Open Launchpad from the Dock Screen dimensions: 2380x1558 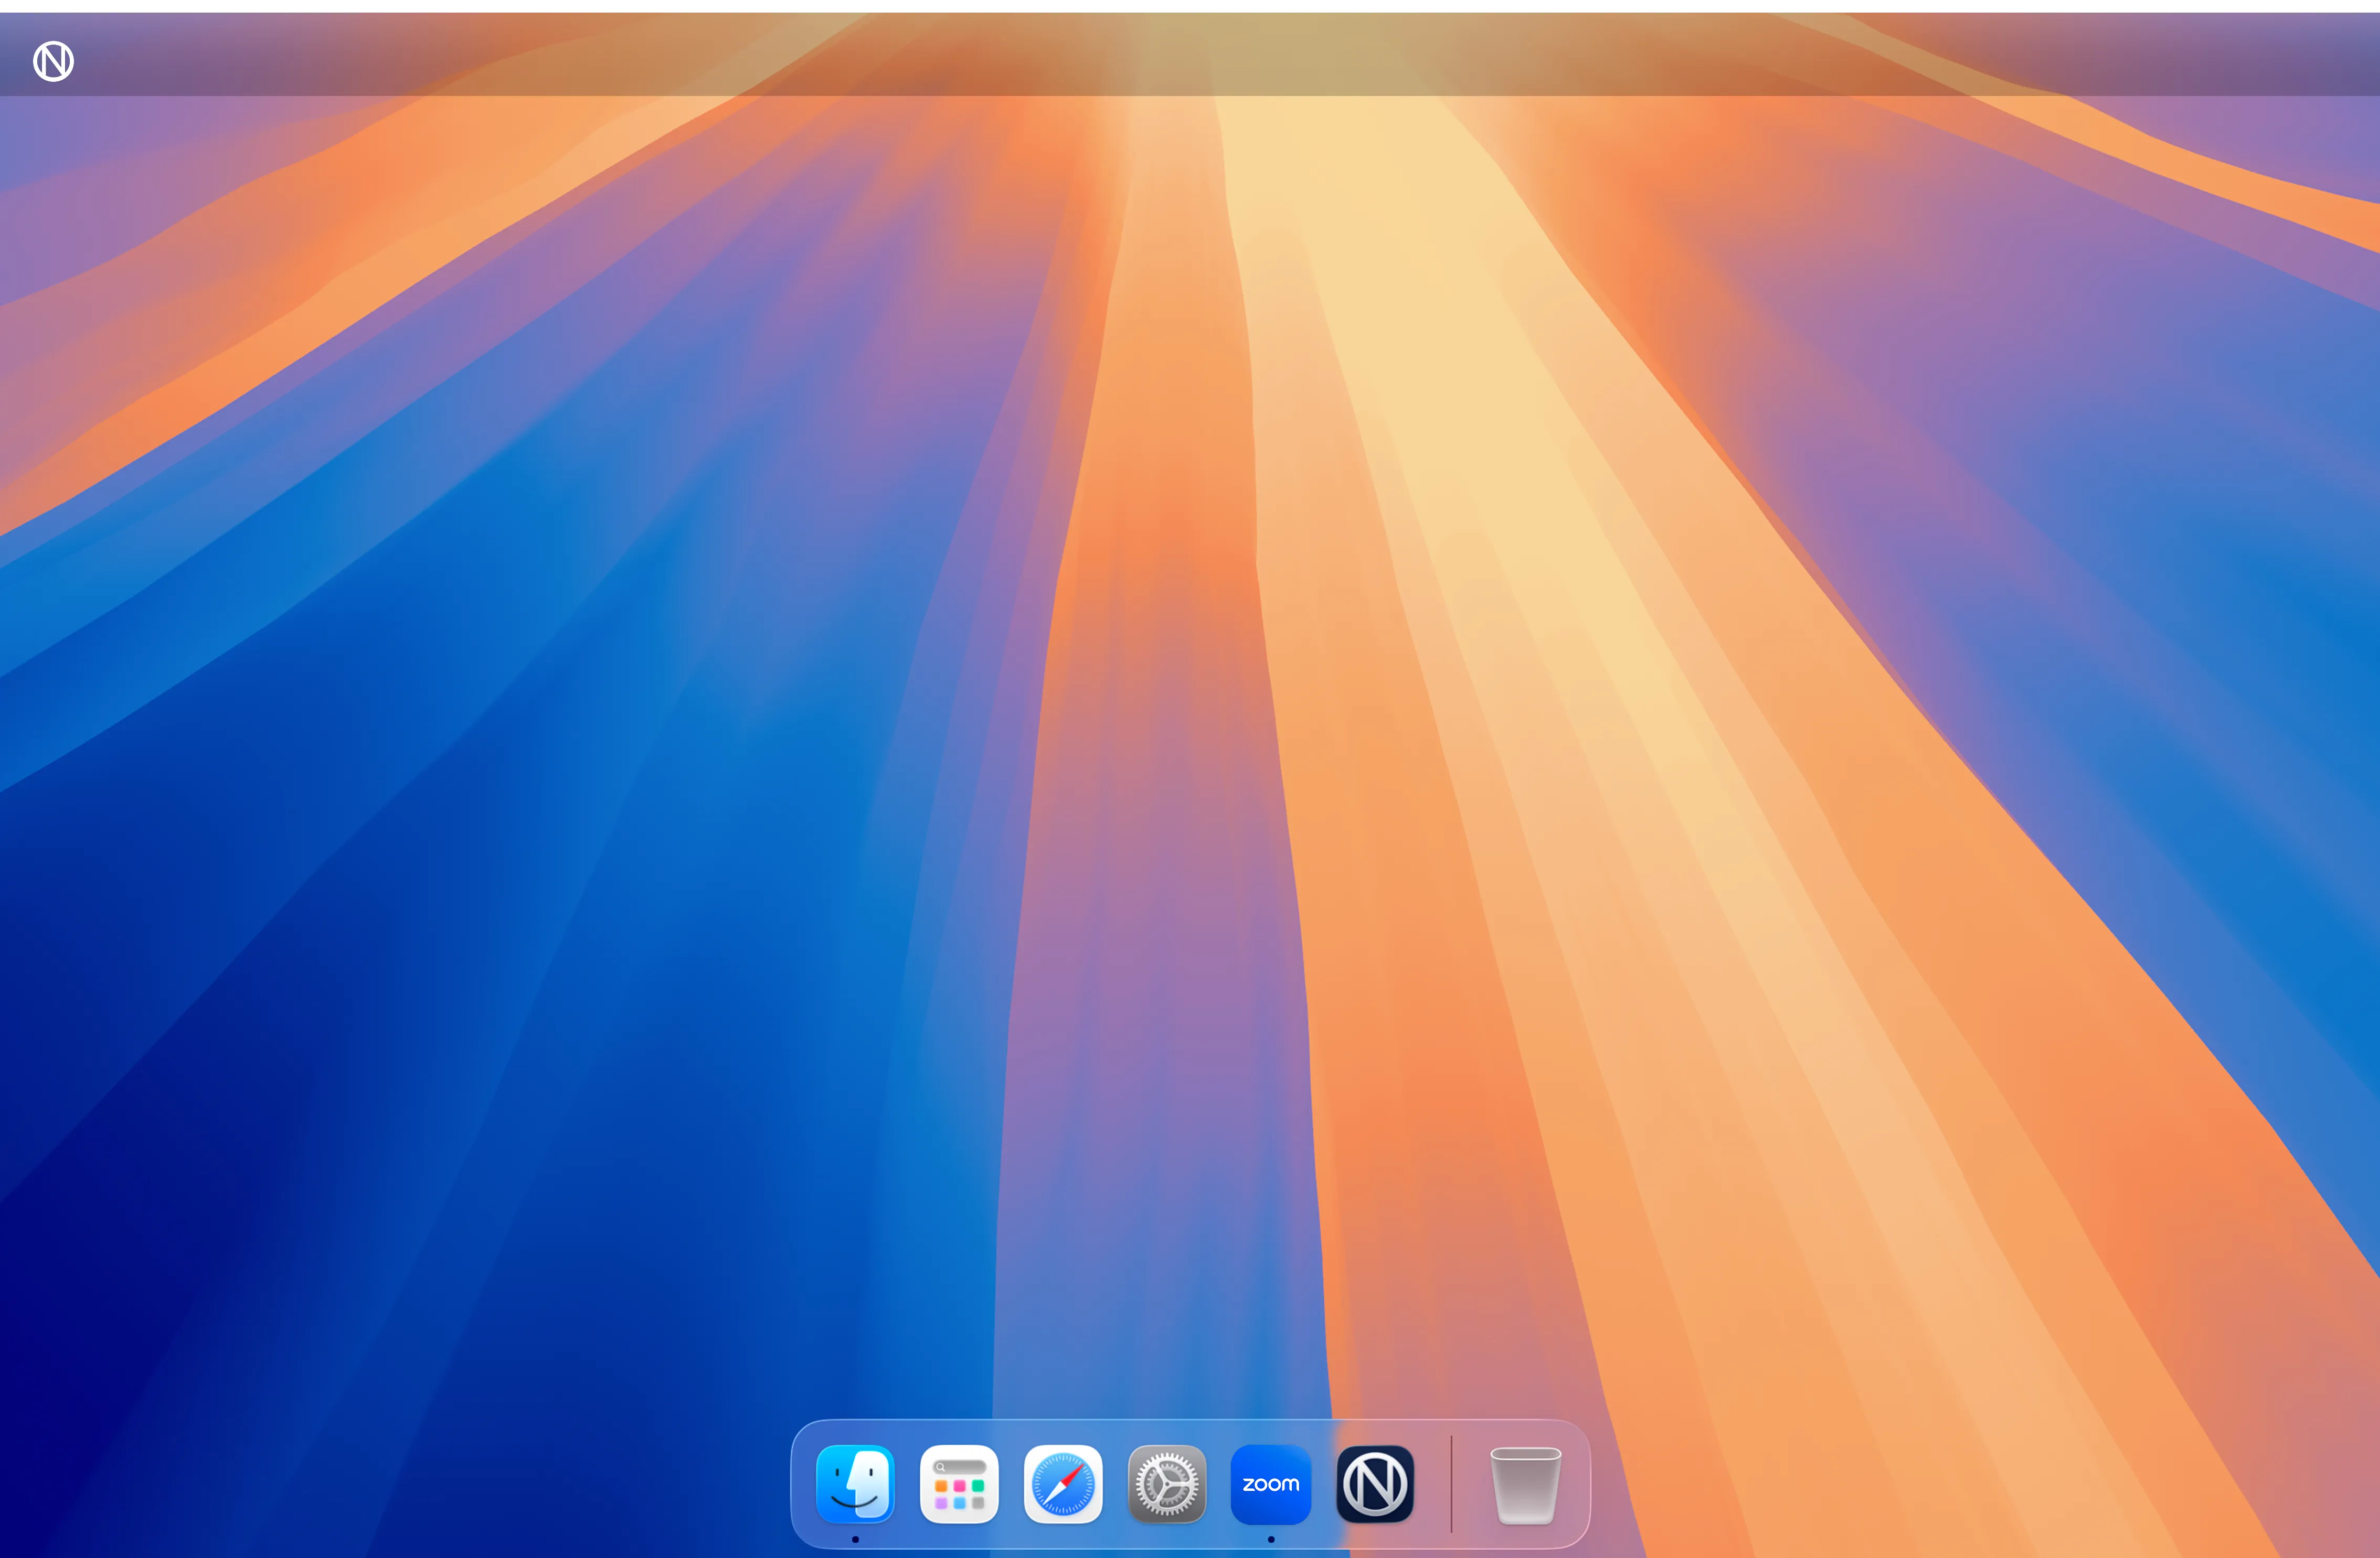[x=959, y=1484]
